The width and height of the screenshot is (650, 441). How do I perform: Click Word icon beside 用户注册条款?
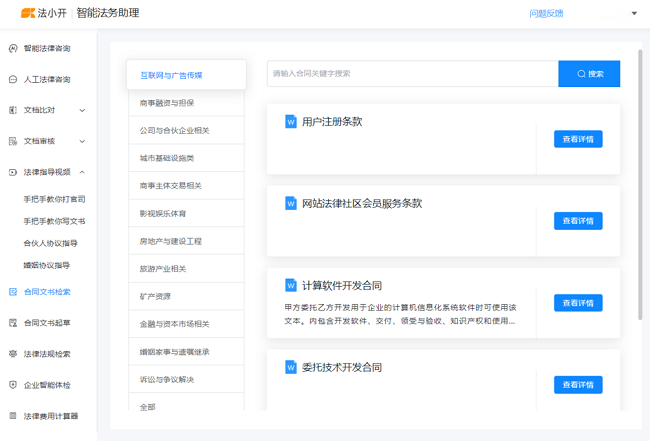[291, 122]
